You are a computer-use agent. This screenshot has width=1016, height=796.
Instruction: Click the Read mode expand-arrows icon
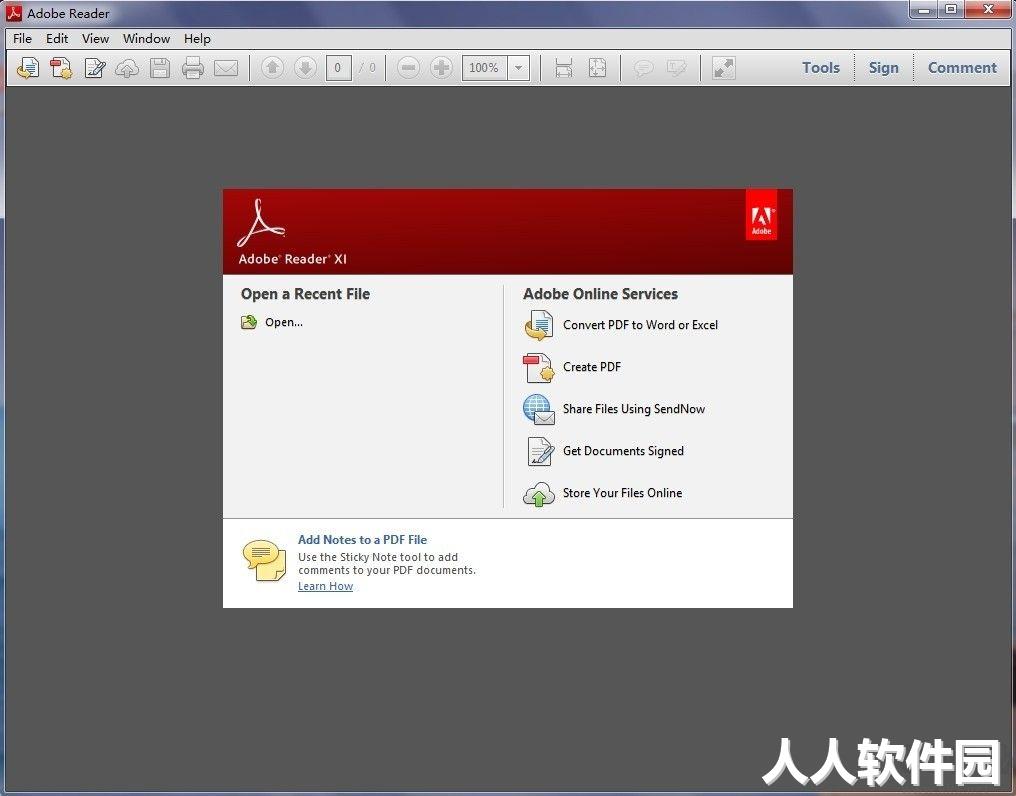(723, 68)
